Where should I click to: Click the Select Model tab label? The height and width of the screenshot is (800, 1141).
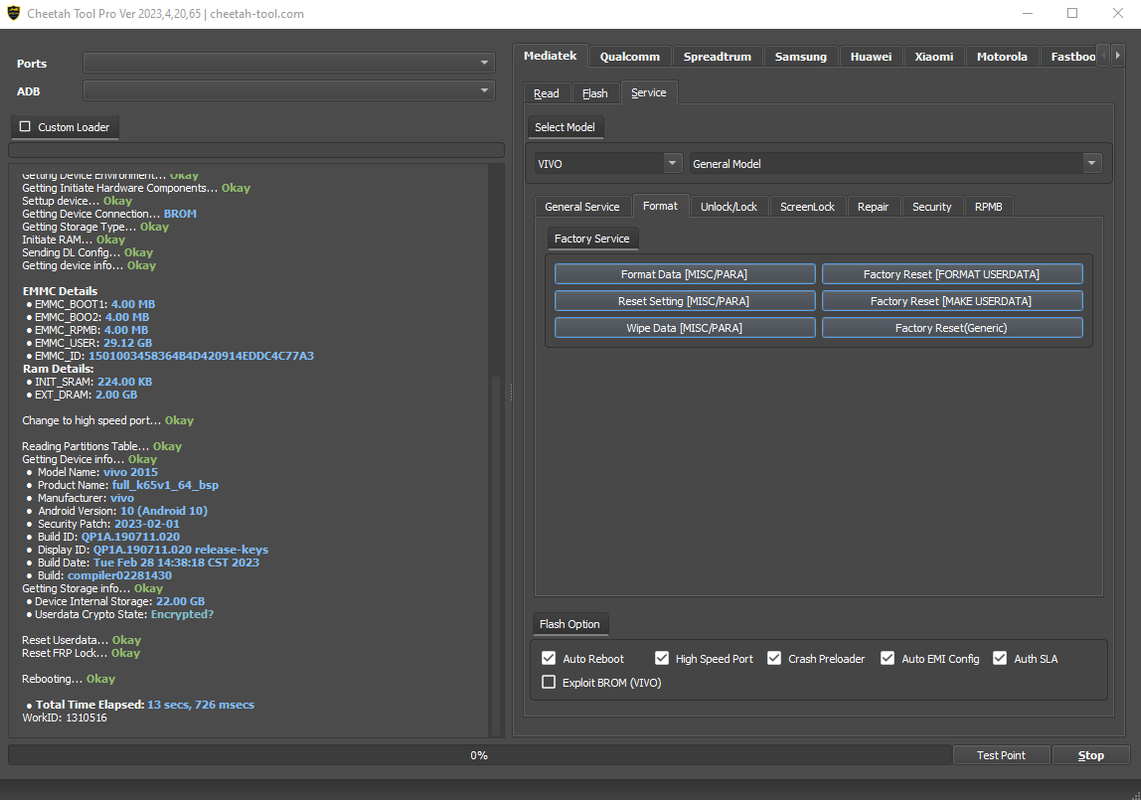[565, 127]
